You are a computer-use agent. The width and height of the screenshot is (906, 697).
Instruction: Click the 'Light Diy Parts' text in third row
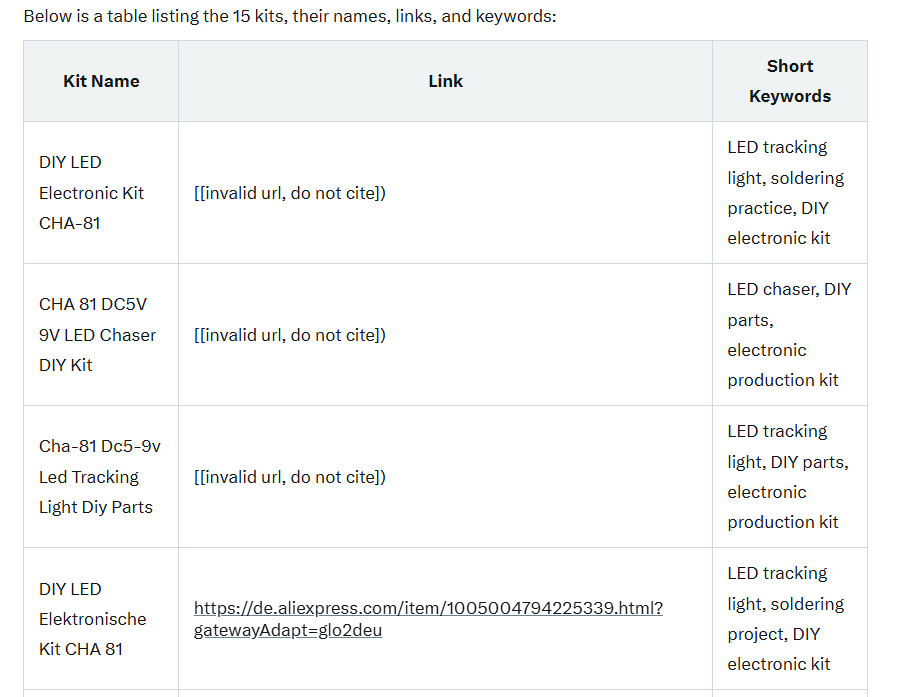[x=96, y=507]
